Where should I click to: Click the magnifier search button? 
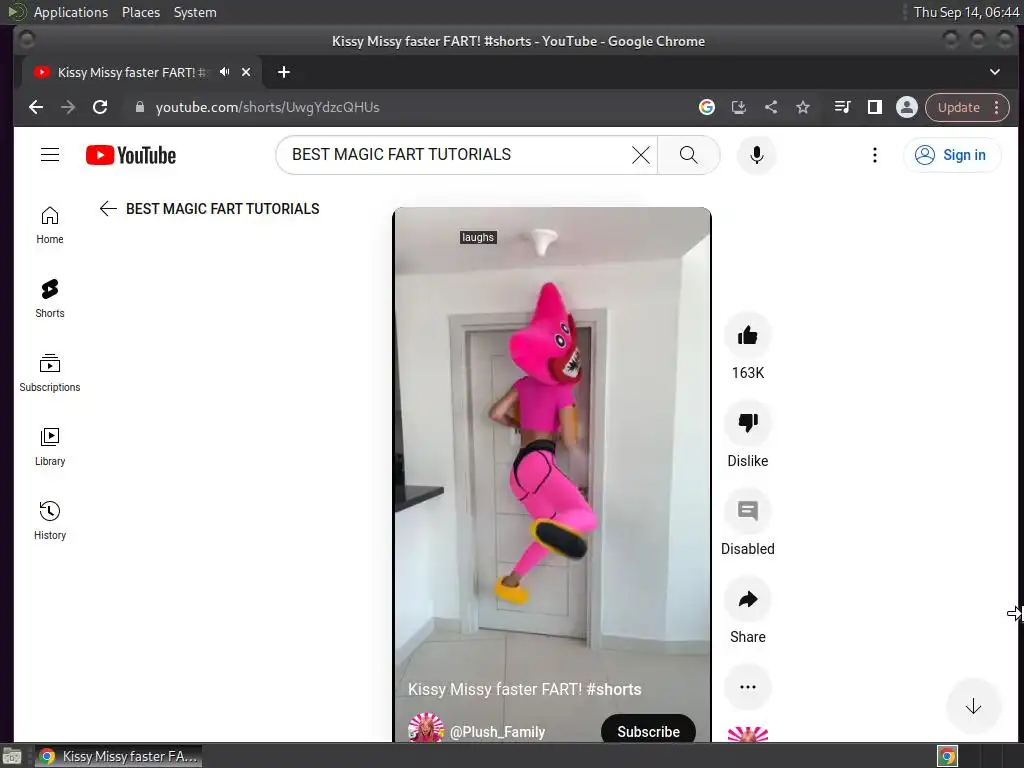688,155
